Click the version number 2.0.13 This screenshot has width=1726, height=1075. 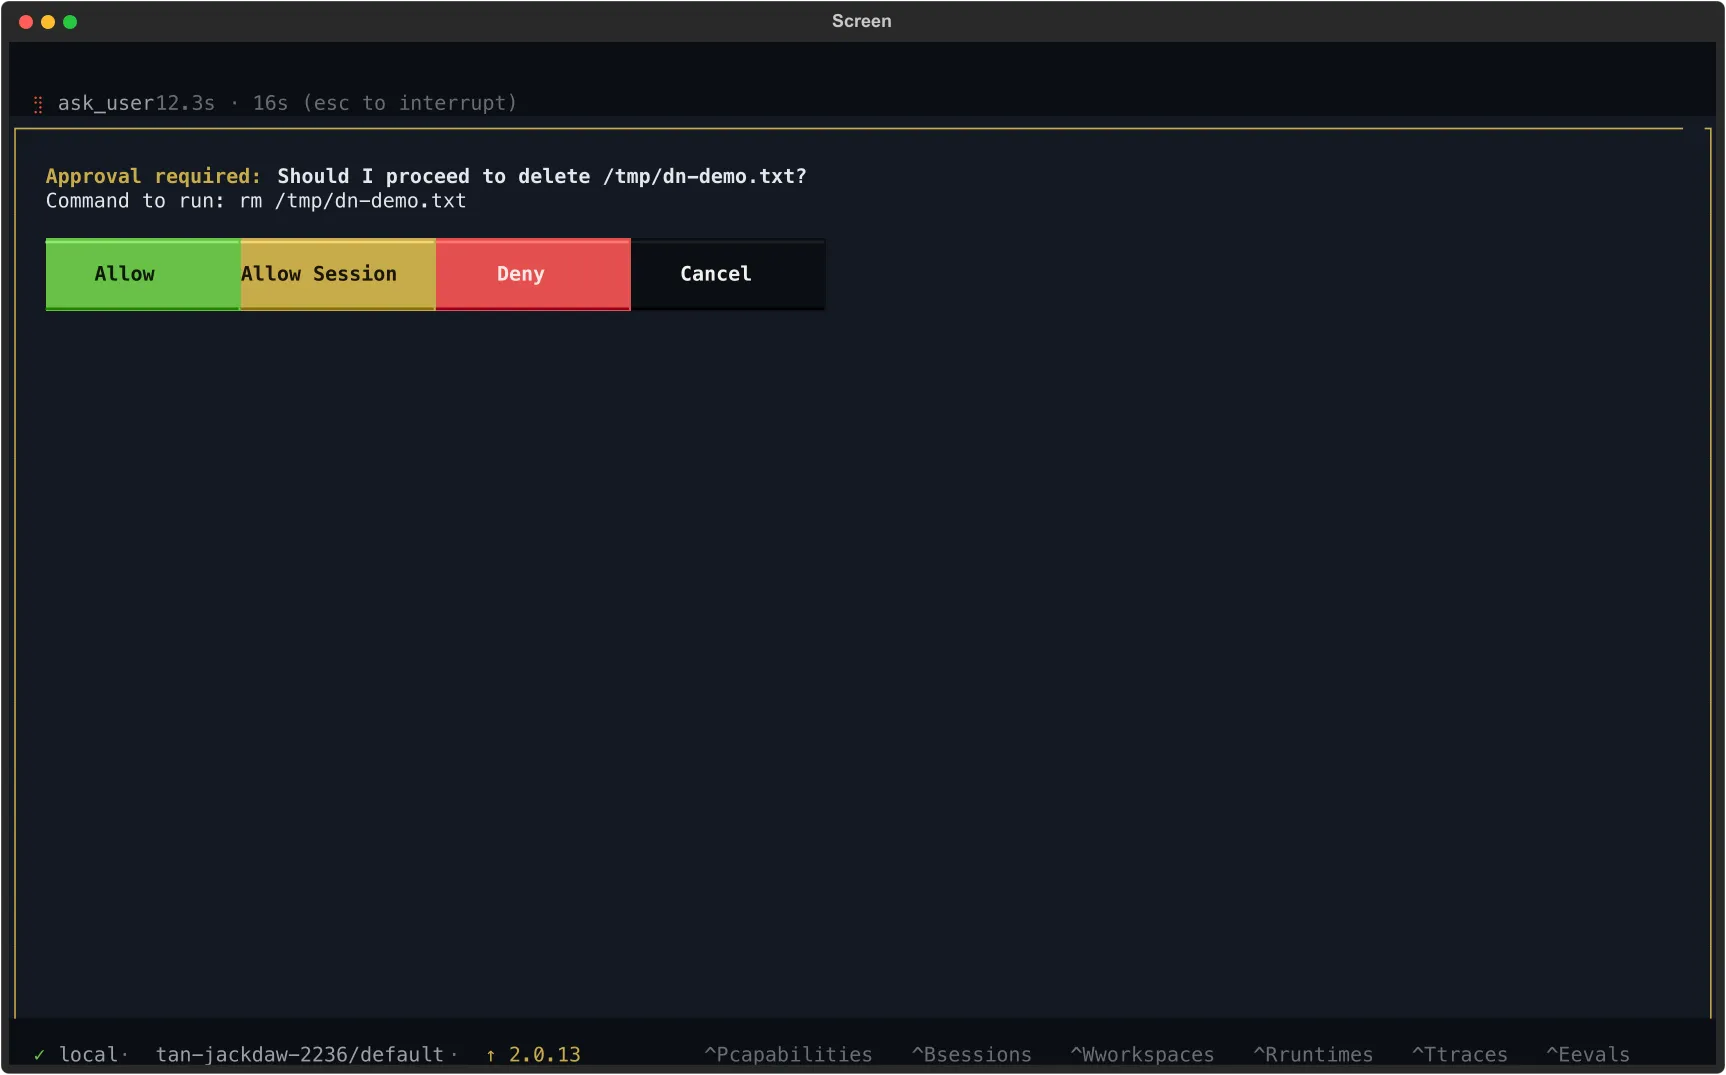pos(544,1054)
